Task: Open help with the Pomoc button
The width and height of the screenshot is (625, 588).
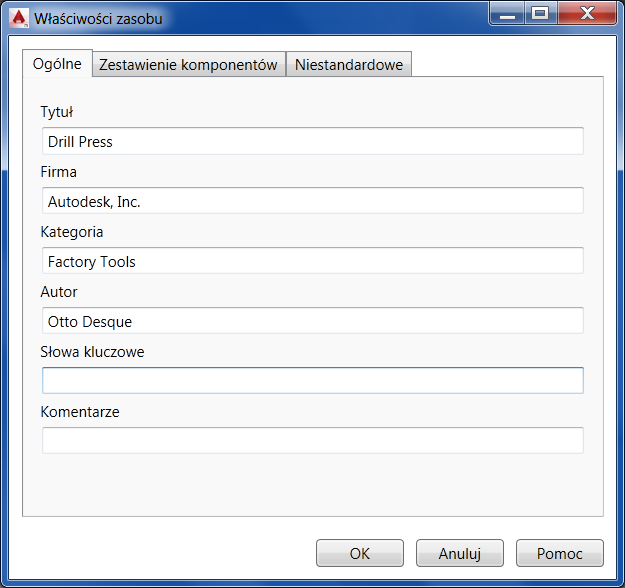Action: [560, 553]
